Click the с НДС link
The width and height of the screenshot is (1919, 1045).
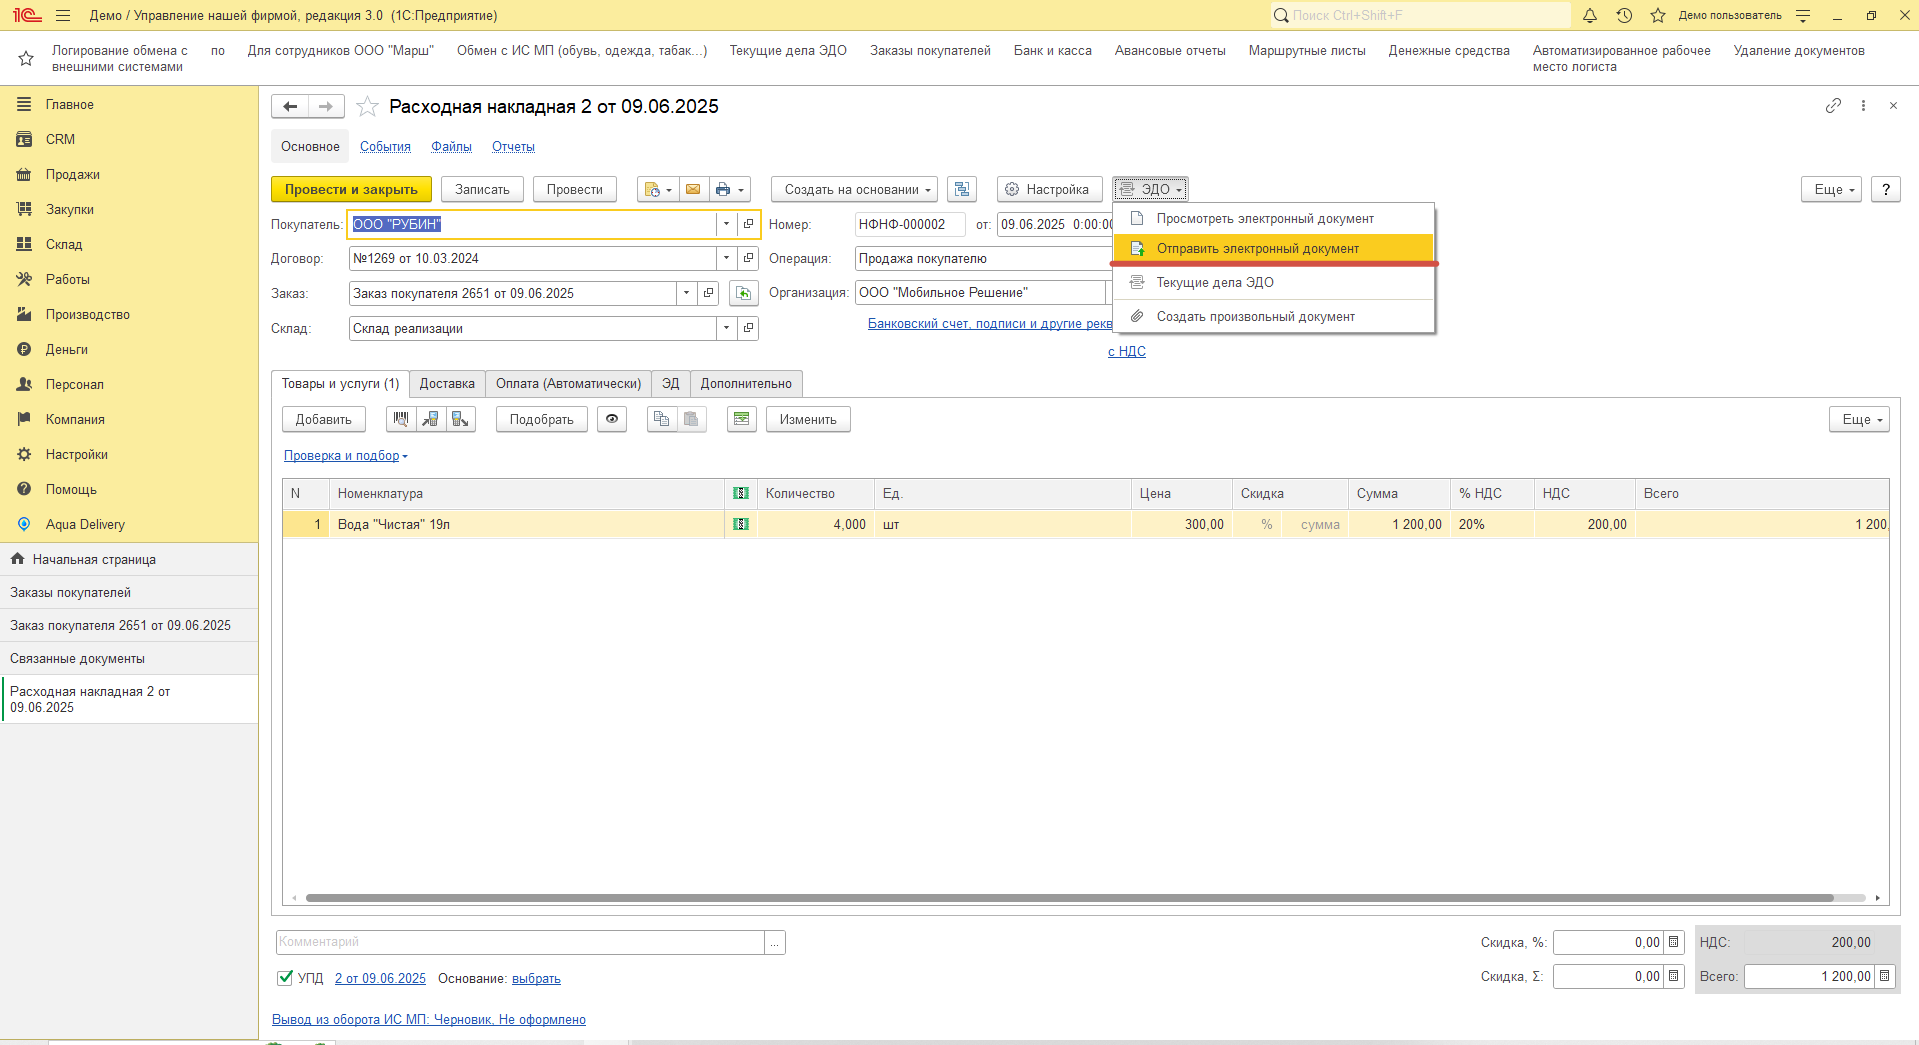(x=1127, y=351)
